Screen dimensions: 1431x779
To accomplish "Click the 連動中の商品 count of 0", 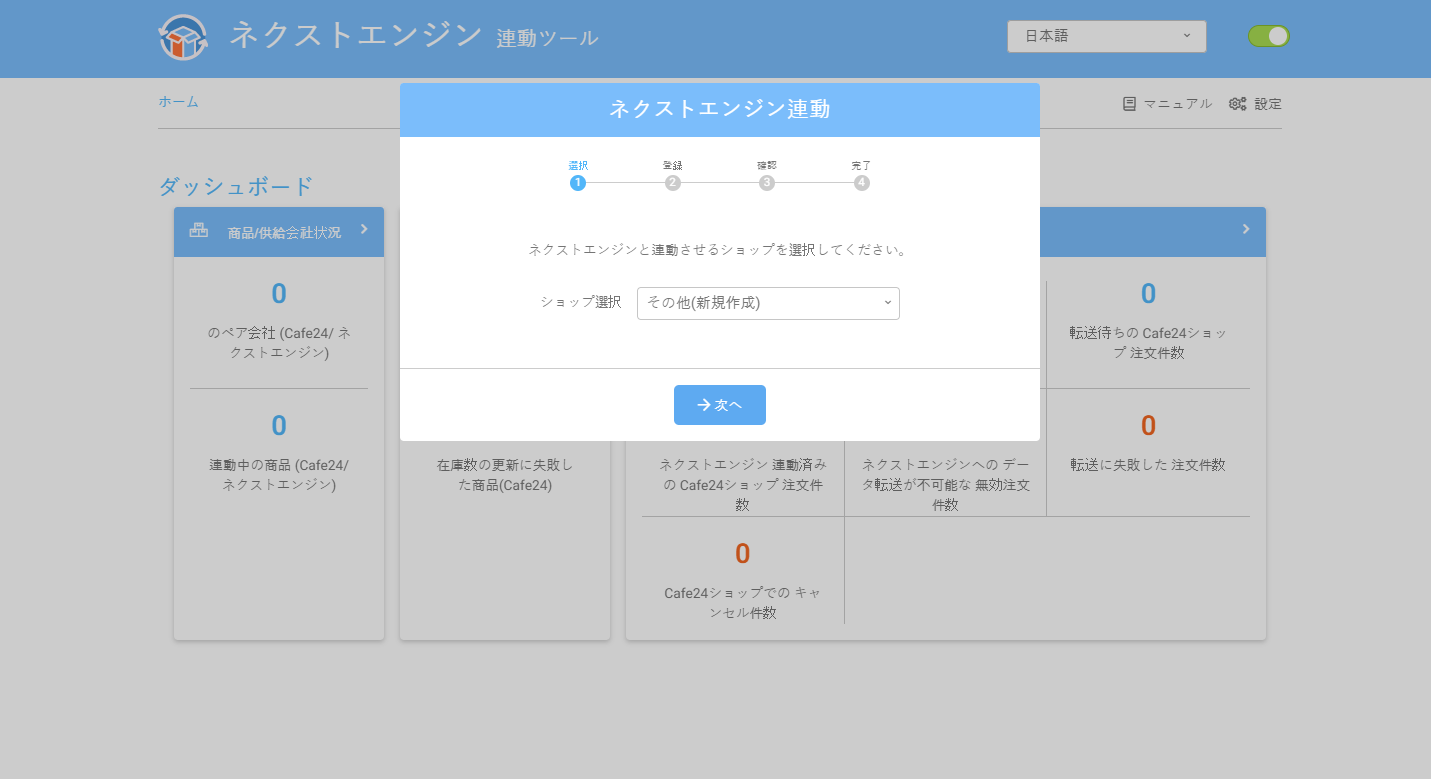I will (x=279, y=426).
